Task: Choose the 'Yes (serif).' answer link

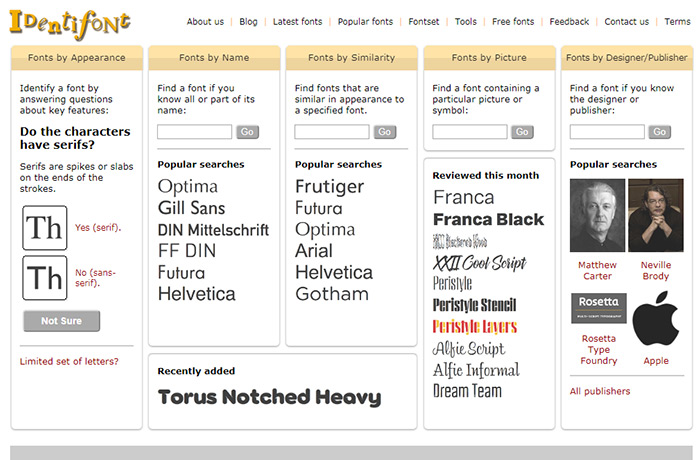Action: click(98, 227)
